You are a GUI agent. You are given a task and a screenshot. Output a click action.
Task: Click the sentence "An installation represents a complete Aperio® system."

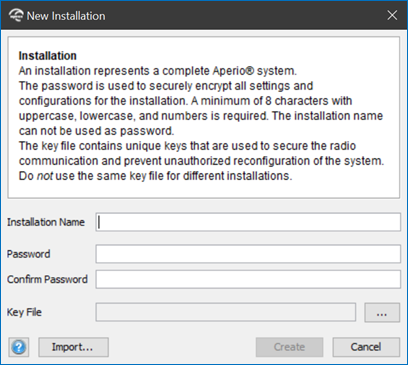click(158, 71)
